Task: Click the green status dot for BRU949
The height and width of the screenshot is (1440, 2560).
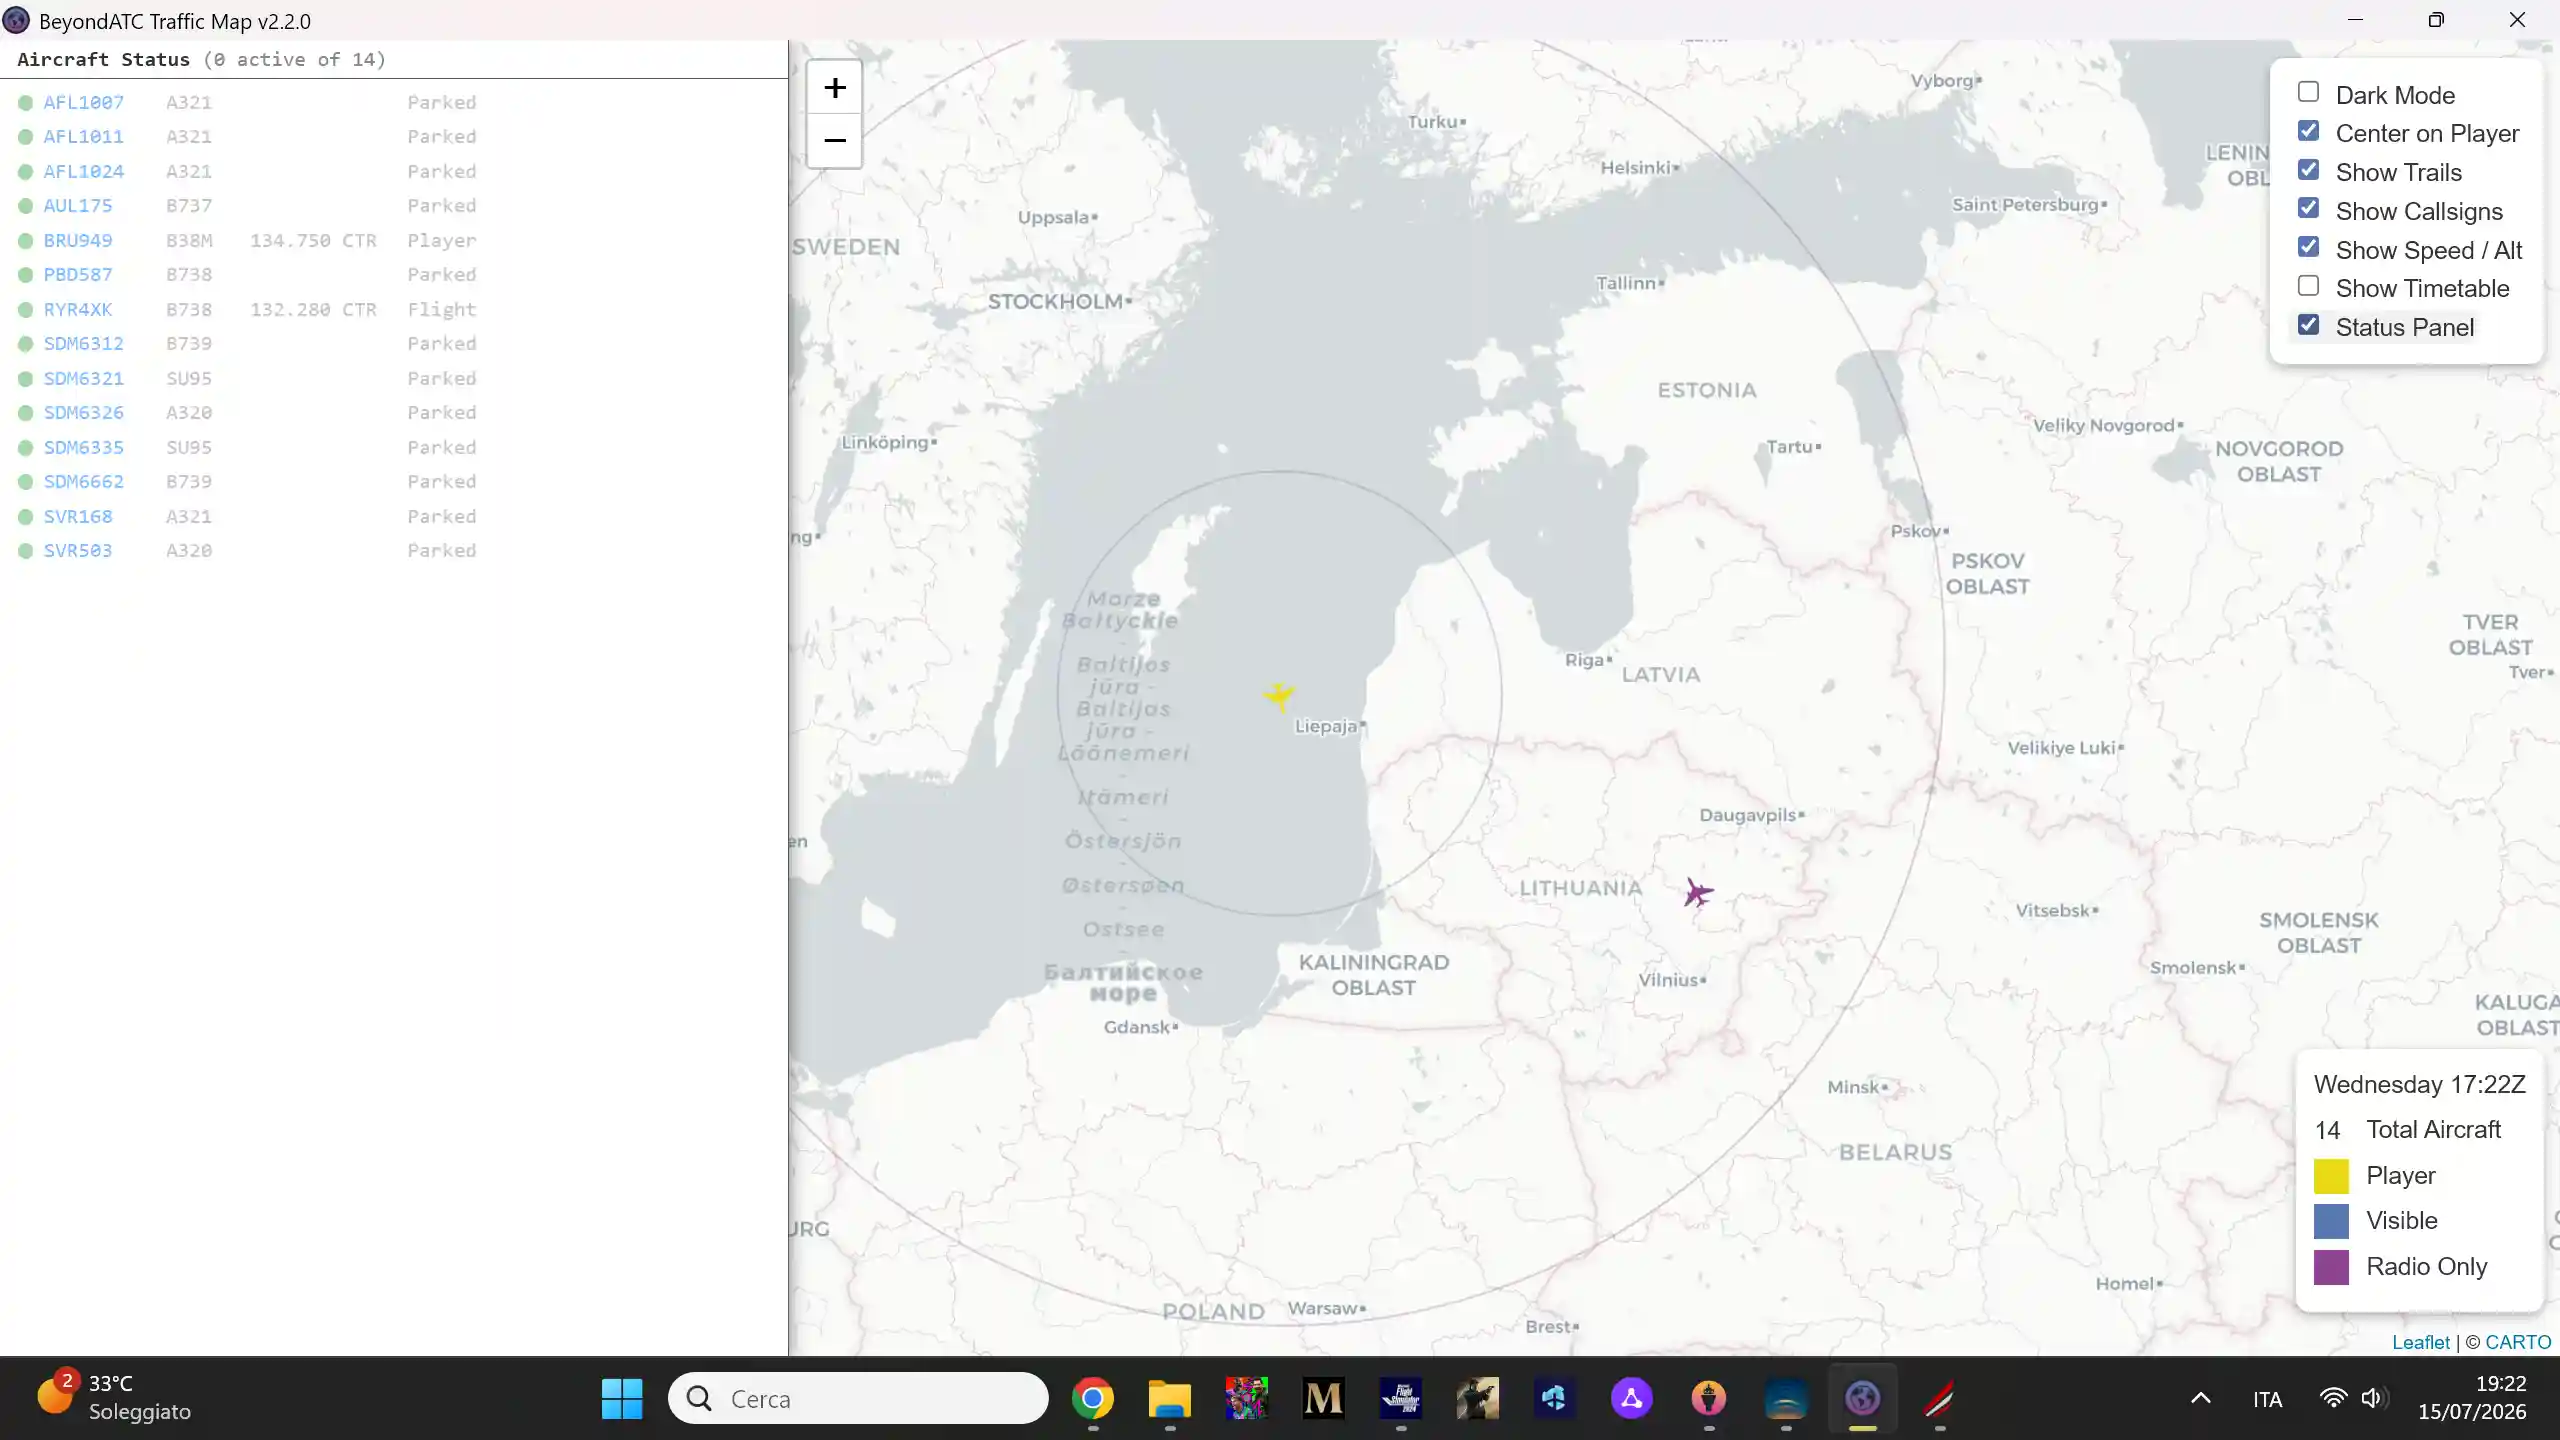Action: coord(25,240)
